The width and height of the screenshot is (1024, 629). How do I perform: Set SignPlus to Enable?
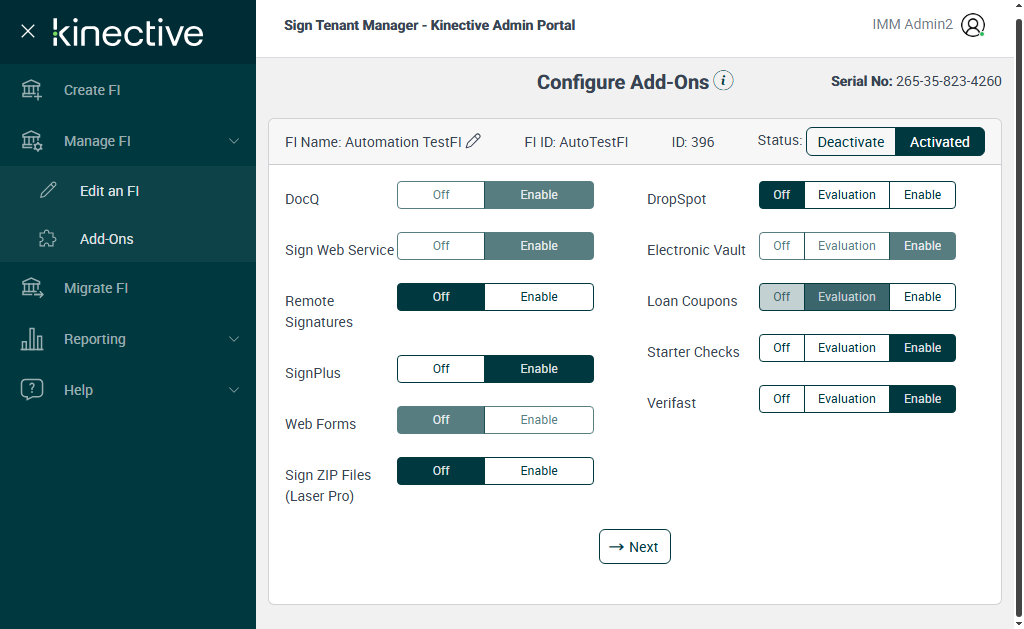(x=539, y=368)
